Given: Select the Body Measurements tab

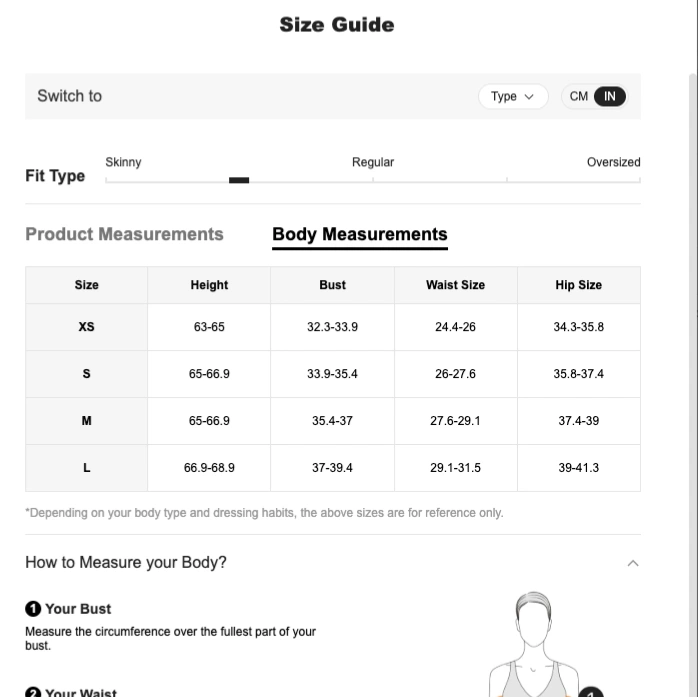Looking at the screenshot, I should click(360, 235).
